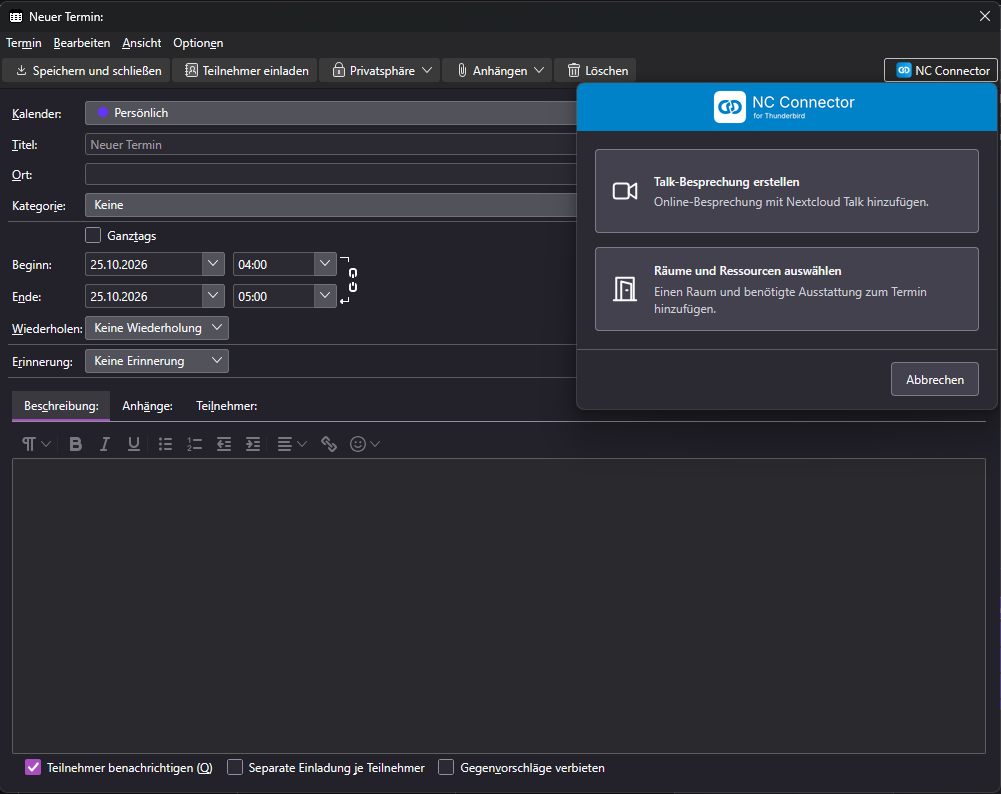Open the Kategorie dropdown showing Keine
Viewport: 1001px width, 794px height.
coord(331,205)
